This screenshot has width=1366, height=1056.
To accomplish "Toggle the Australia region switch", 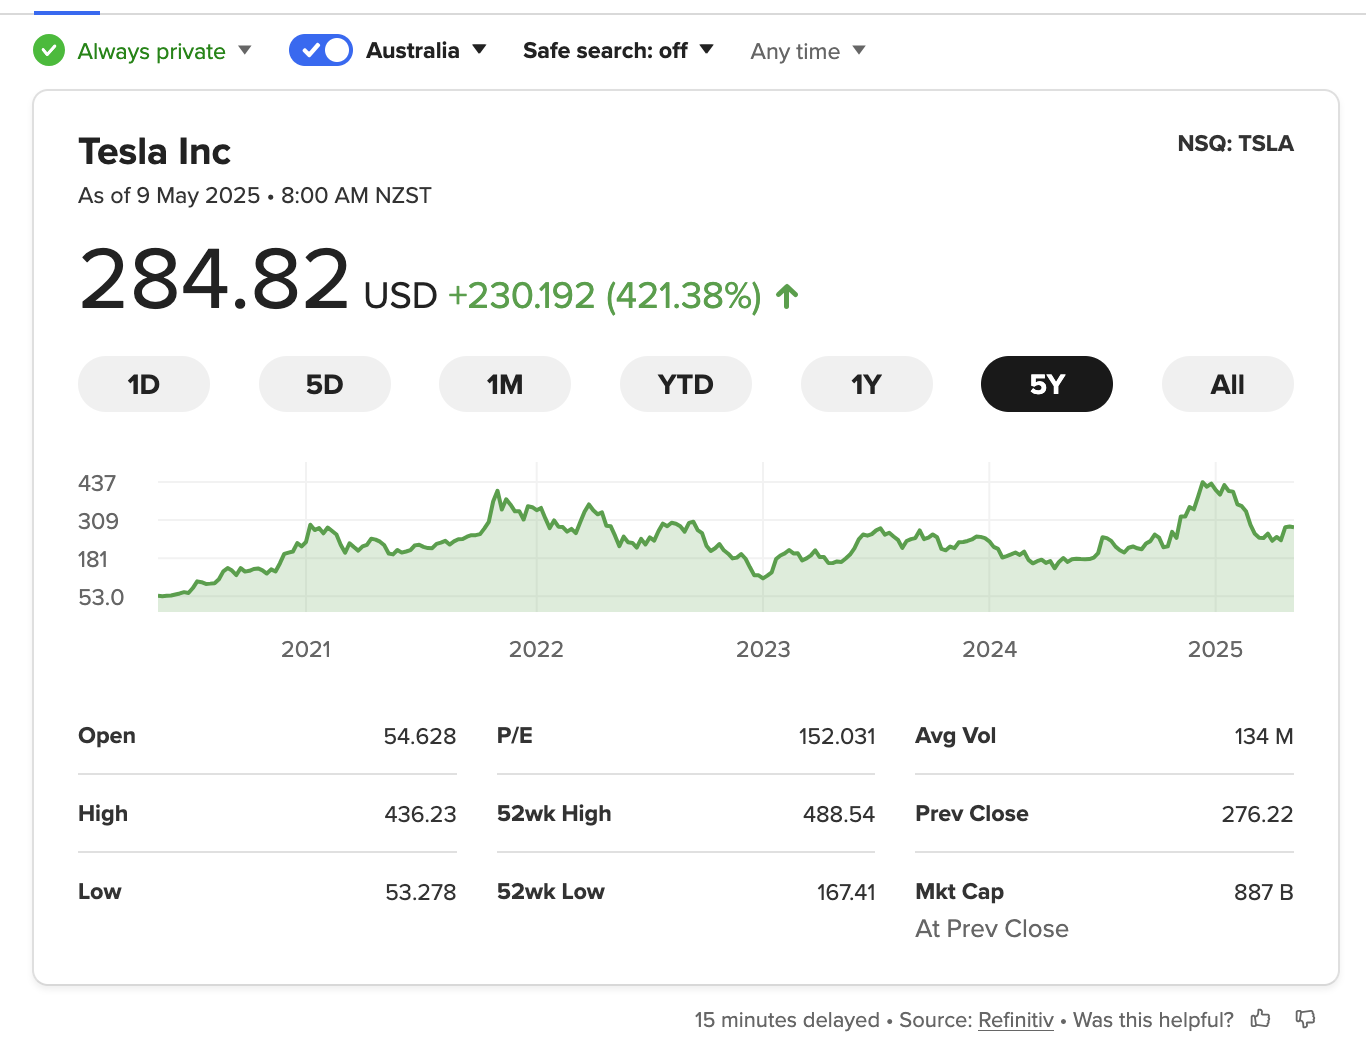I will [x=321, y=50].
